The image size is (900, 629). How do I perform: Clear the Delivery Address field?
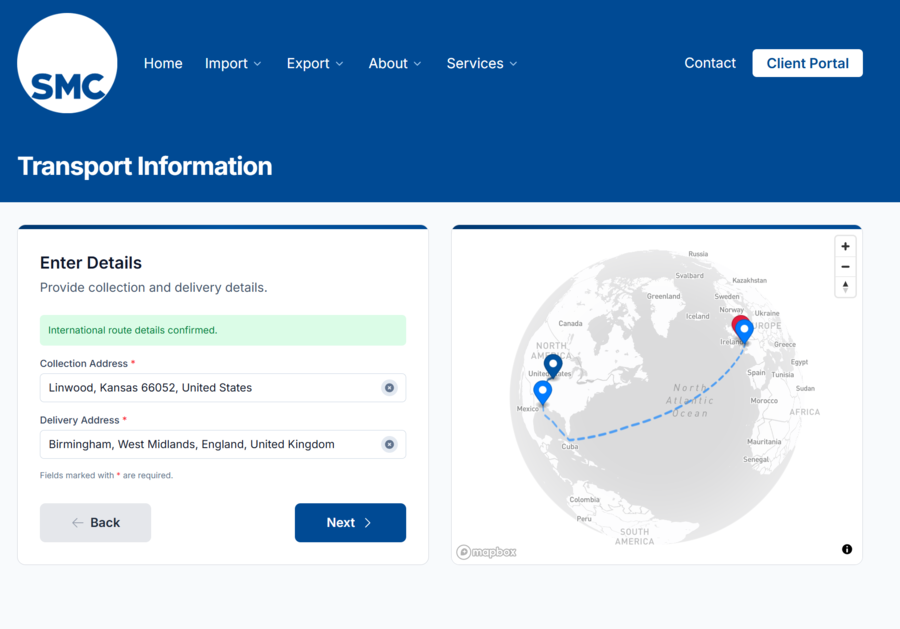click(x=389, y=444)
